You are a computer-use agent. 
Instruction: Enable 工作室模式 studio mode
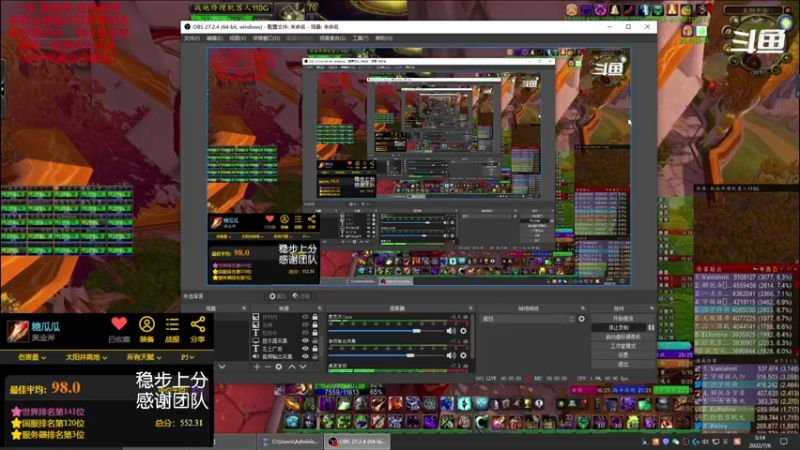(x=623, y=346)
